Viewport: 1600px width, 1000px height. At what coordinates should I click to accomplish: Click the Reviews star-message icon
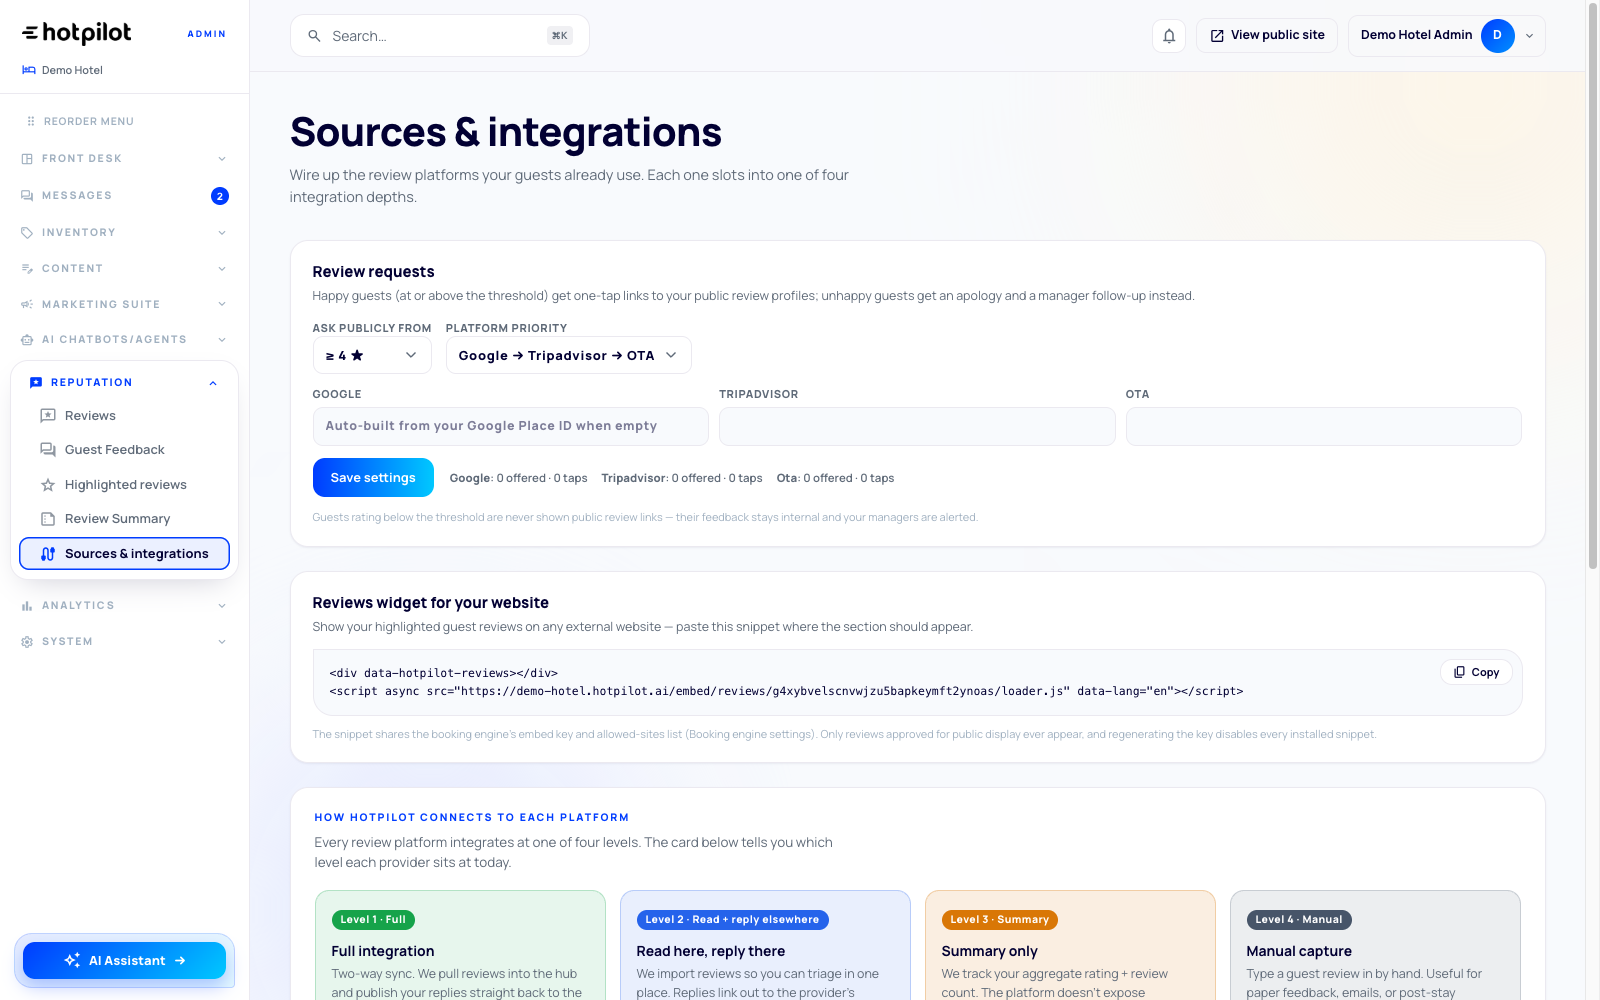[x=48, y=416]
